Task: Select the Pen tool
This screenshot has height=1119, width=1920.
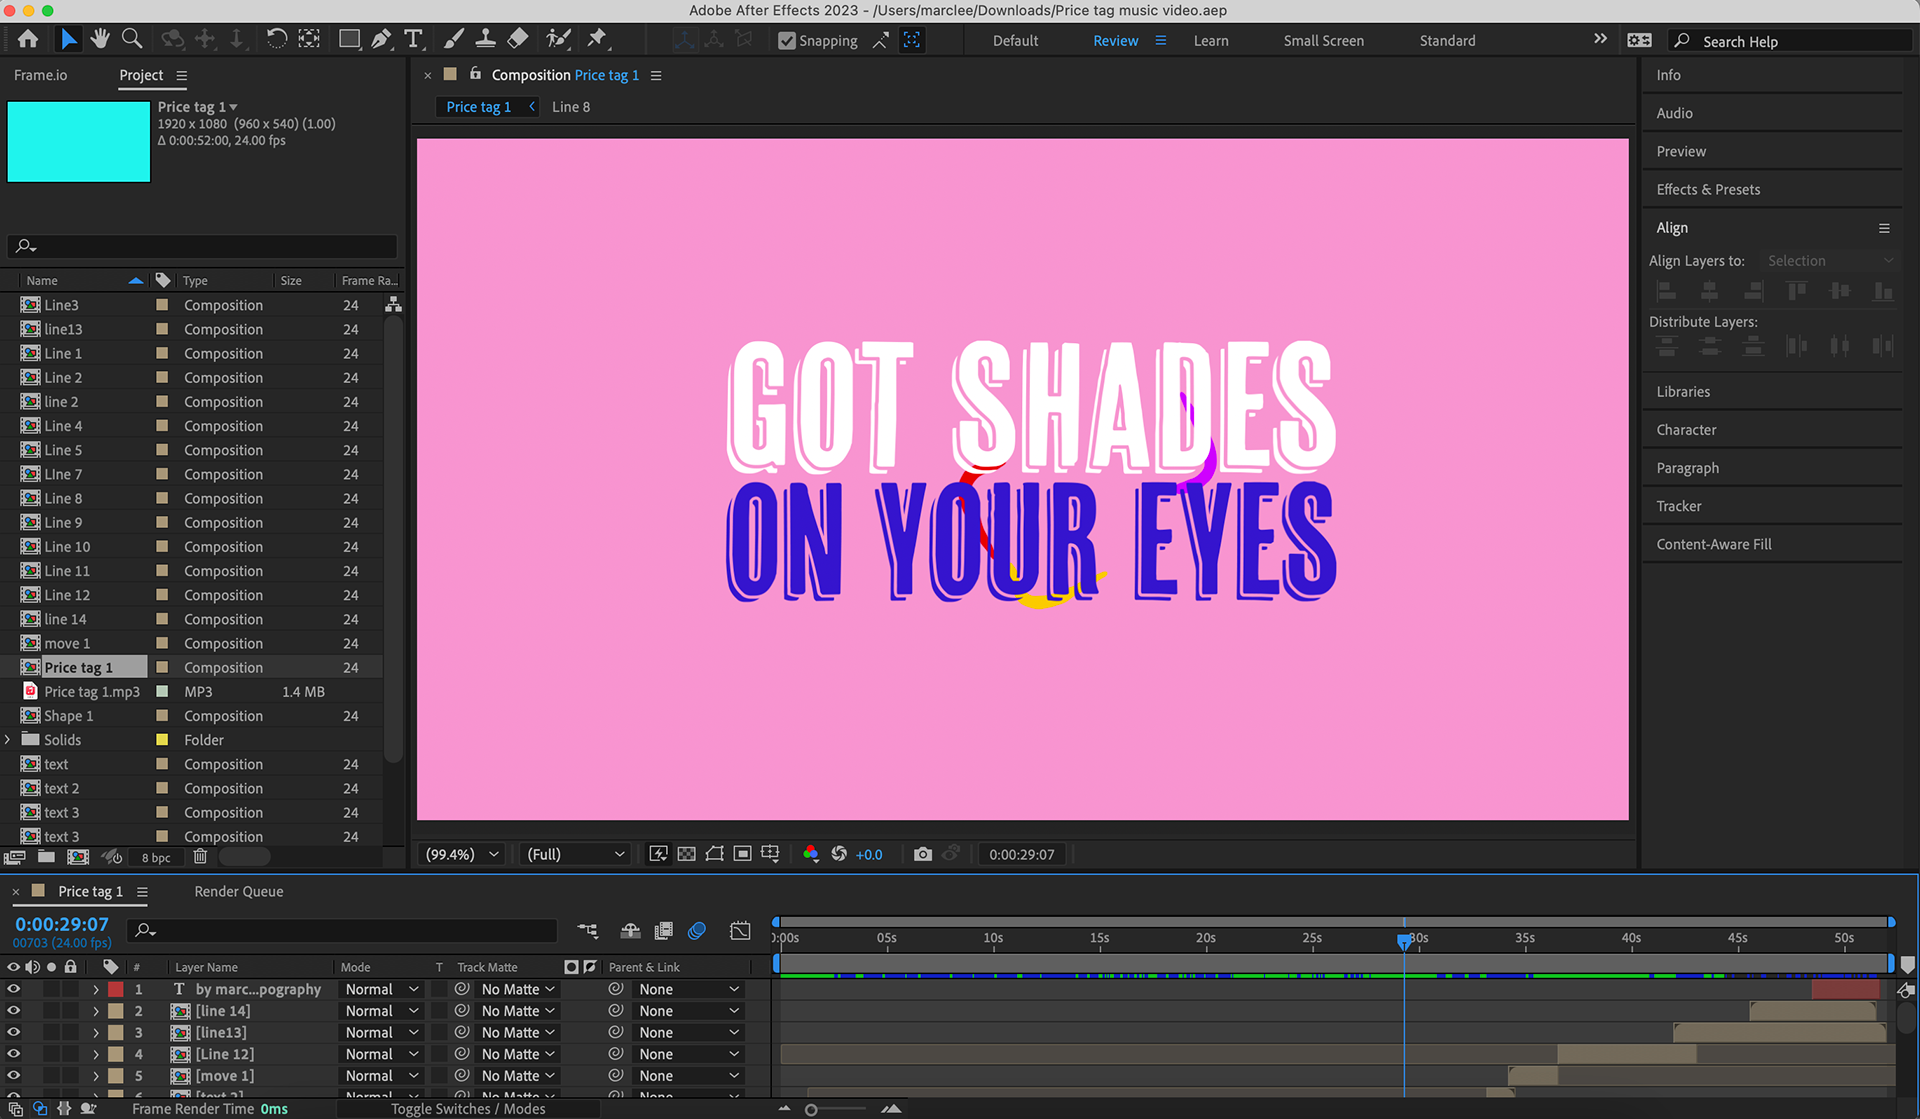Action: click(381, 40)
